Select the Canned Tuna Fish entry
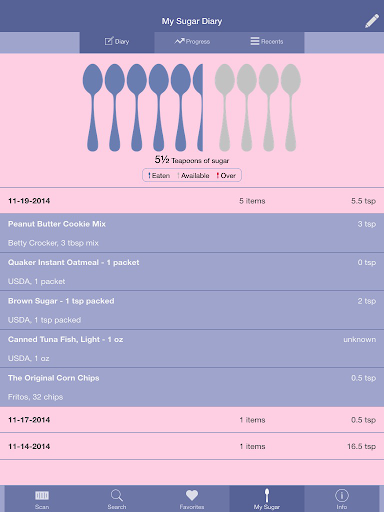The height and width of the screenshot is (512, 384). tap(192, 349)
